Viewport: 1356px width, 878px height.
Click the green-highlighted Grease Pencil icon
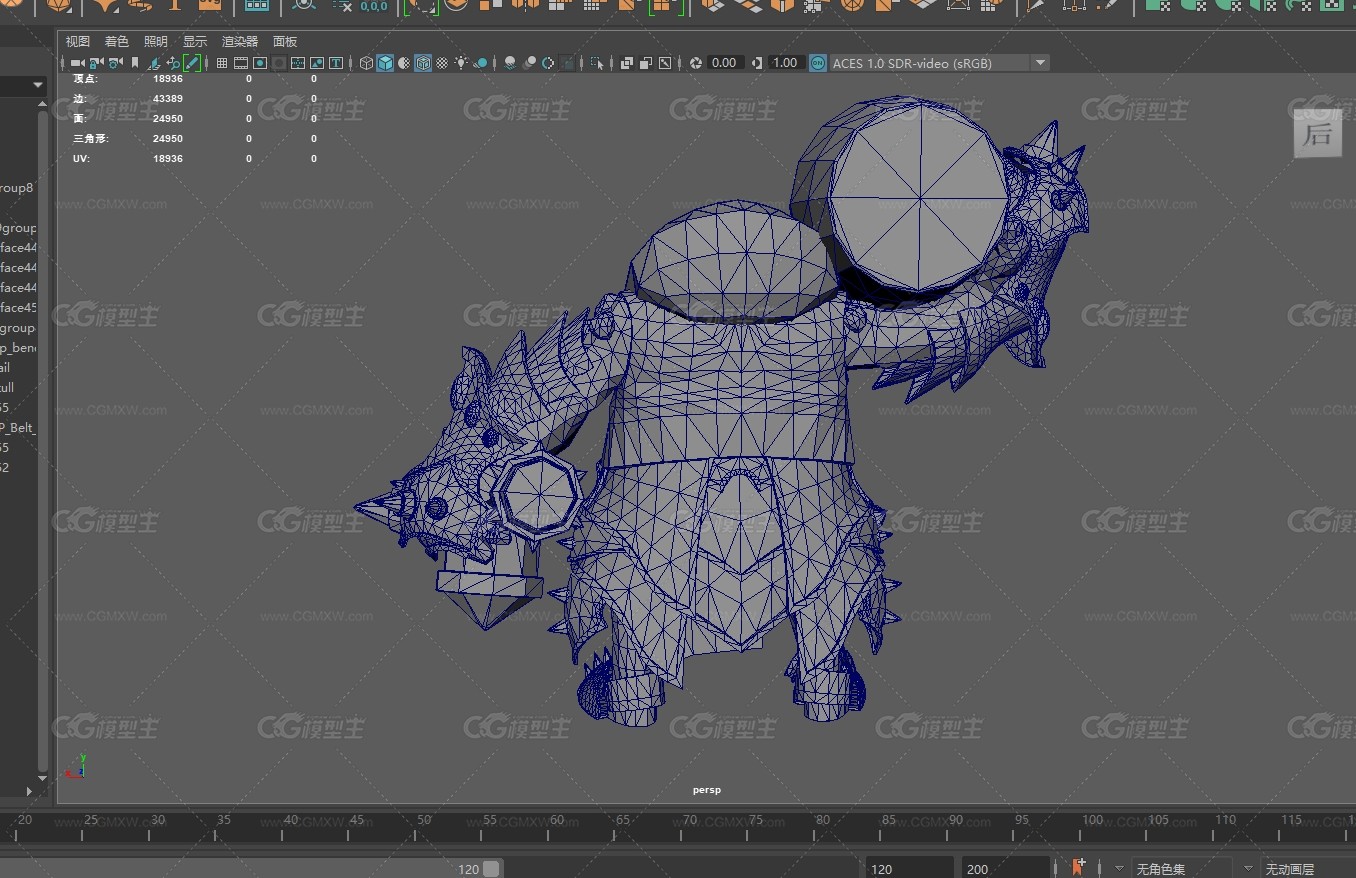click(x=192, y=63)
